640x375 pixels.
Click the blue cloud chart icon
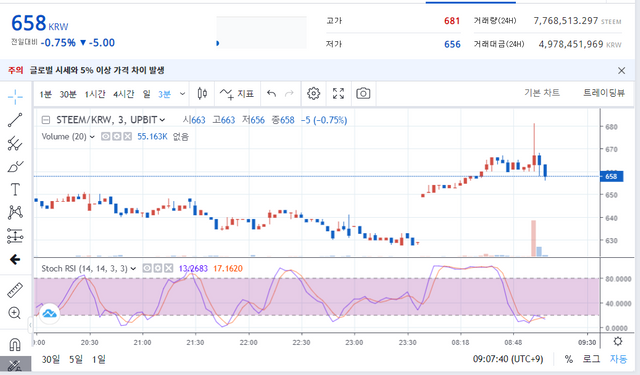pos(50,313)
